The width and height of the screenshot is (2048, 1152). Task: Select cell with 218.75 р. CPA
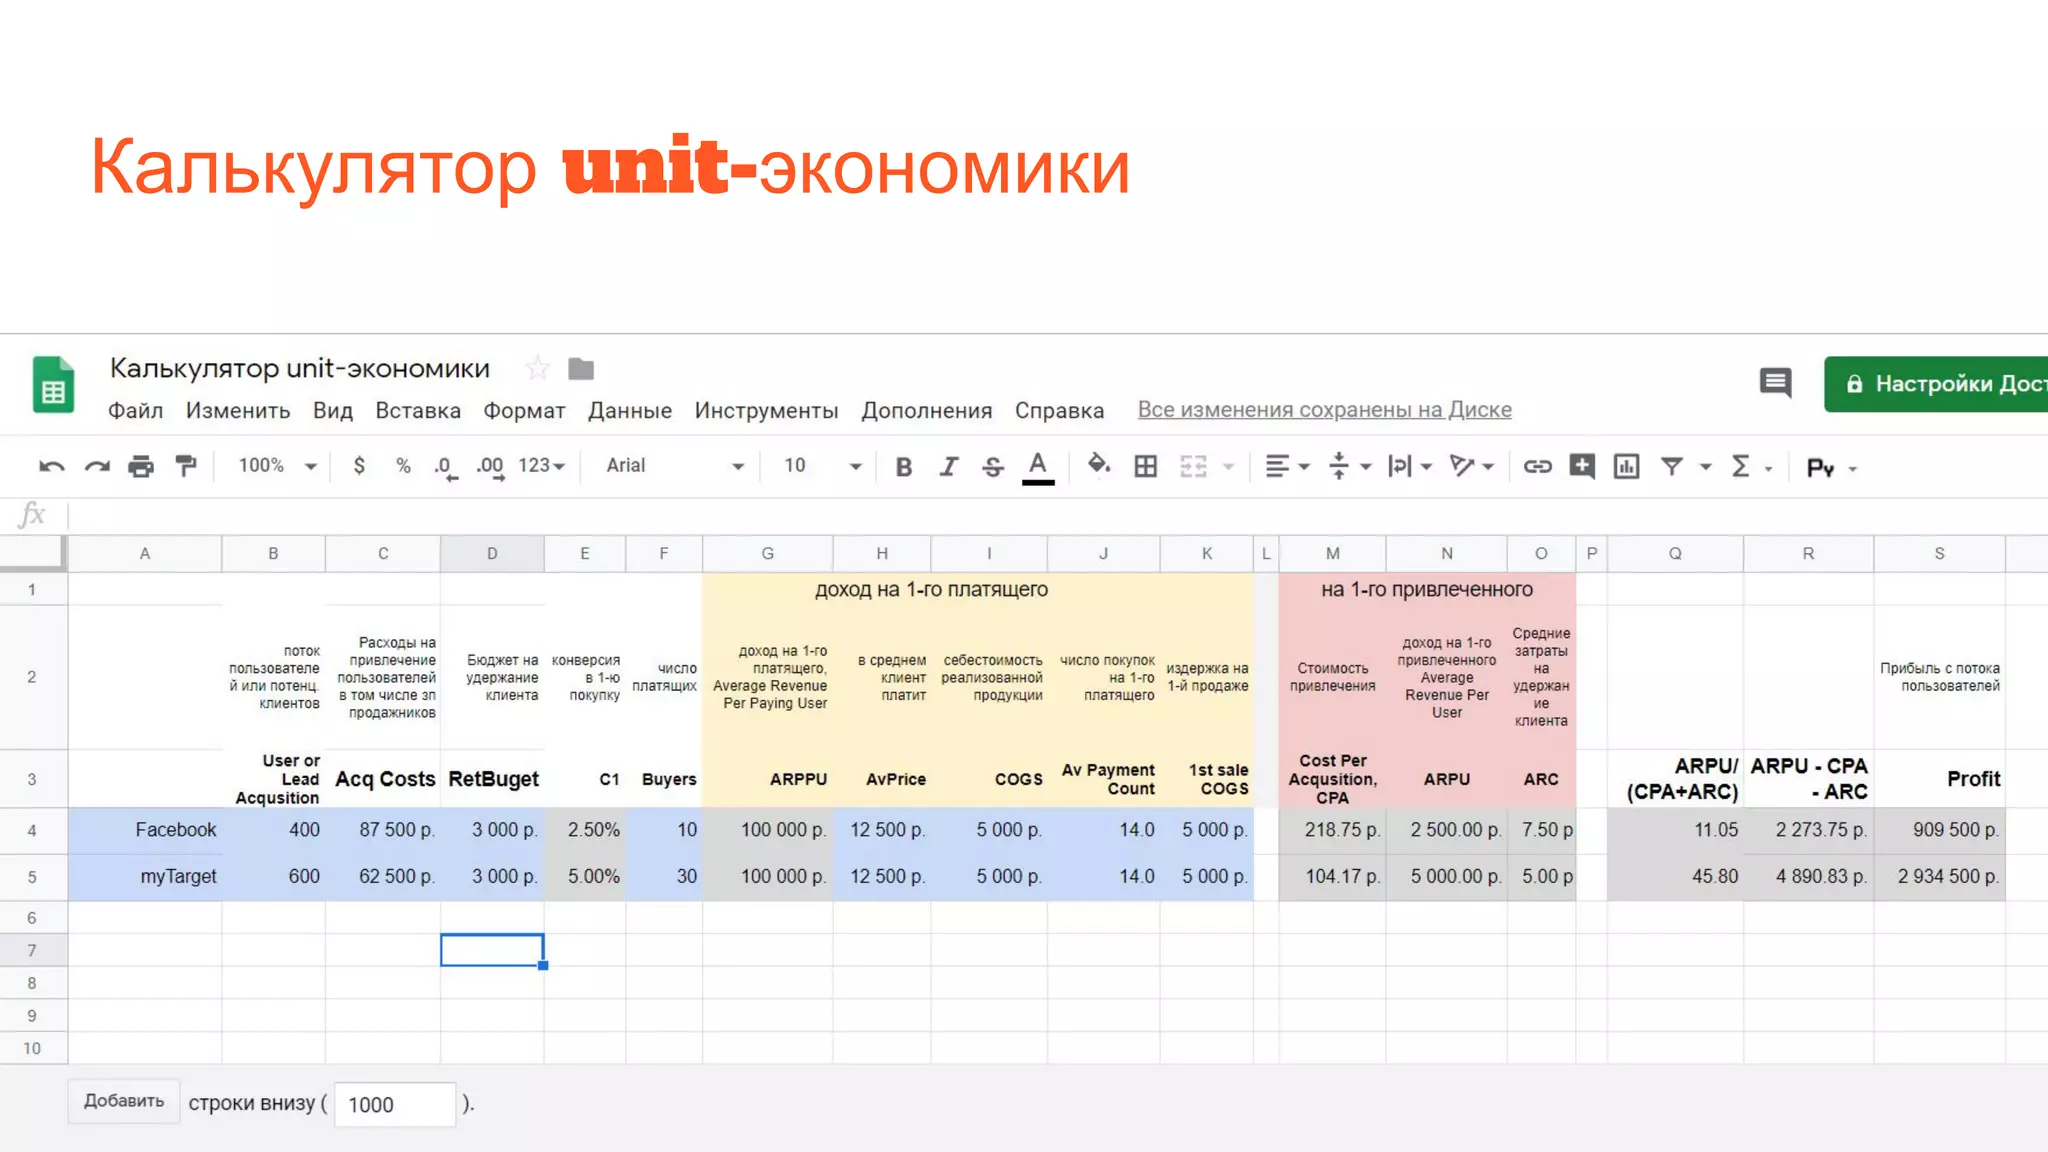click(x=1332, y=831)
